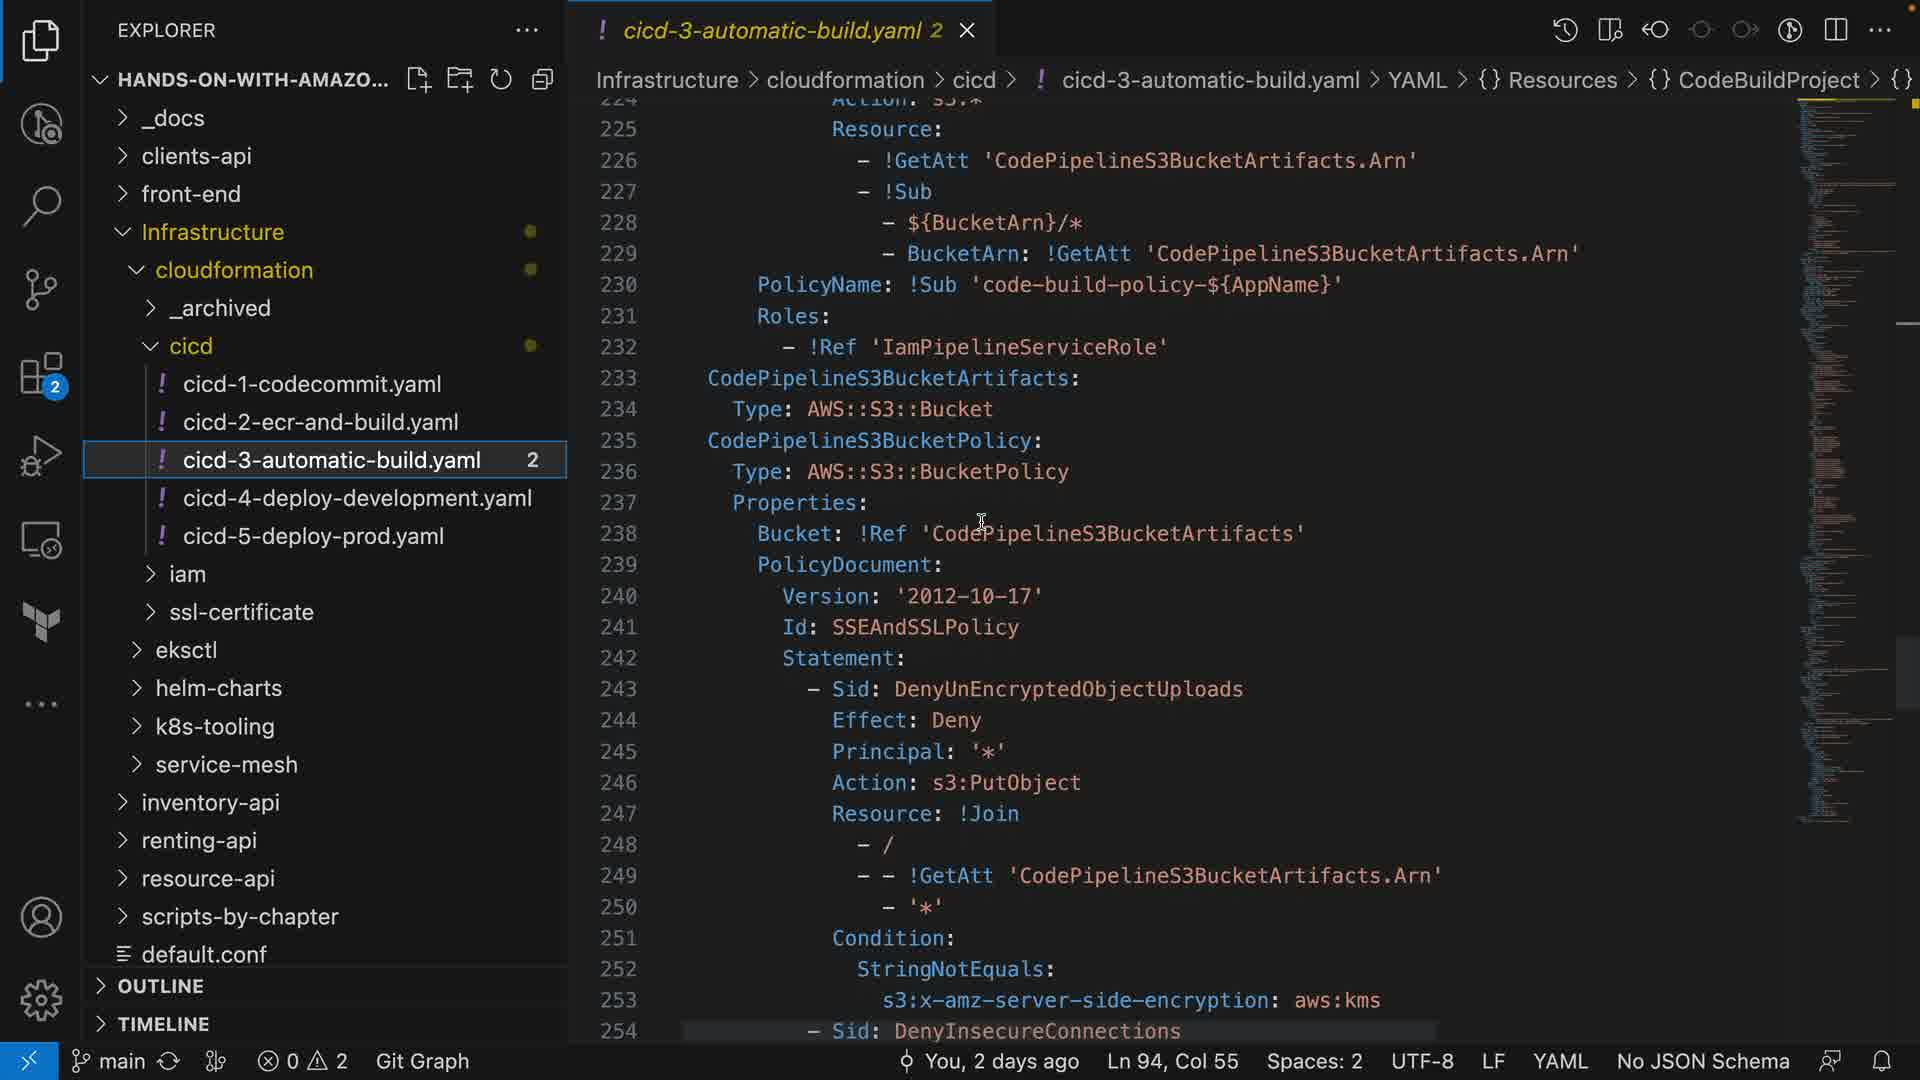This screenshot has width=1920, height=1080.
Task: Open the Source Control view
Action: click(x=41, y=289)
